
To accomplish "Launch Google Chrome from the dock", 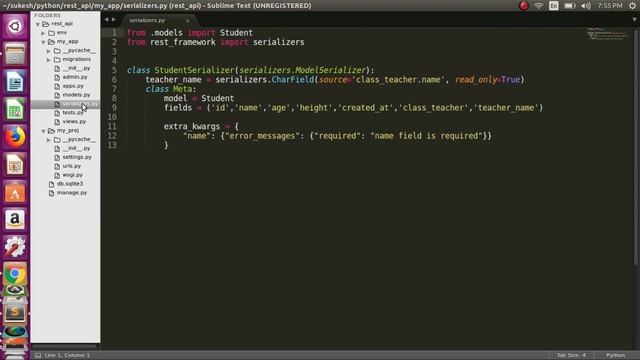I will 15,274.
